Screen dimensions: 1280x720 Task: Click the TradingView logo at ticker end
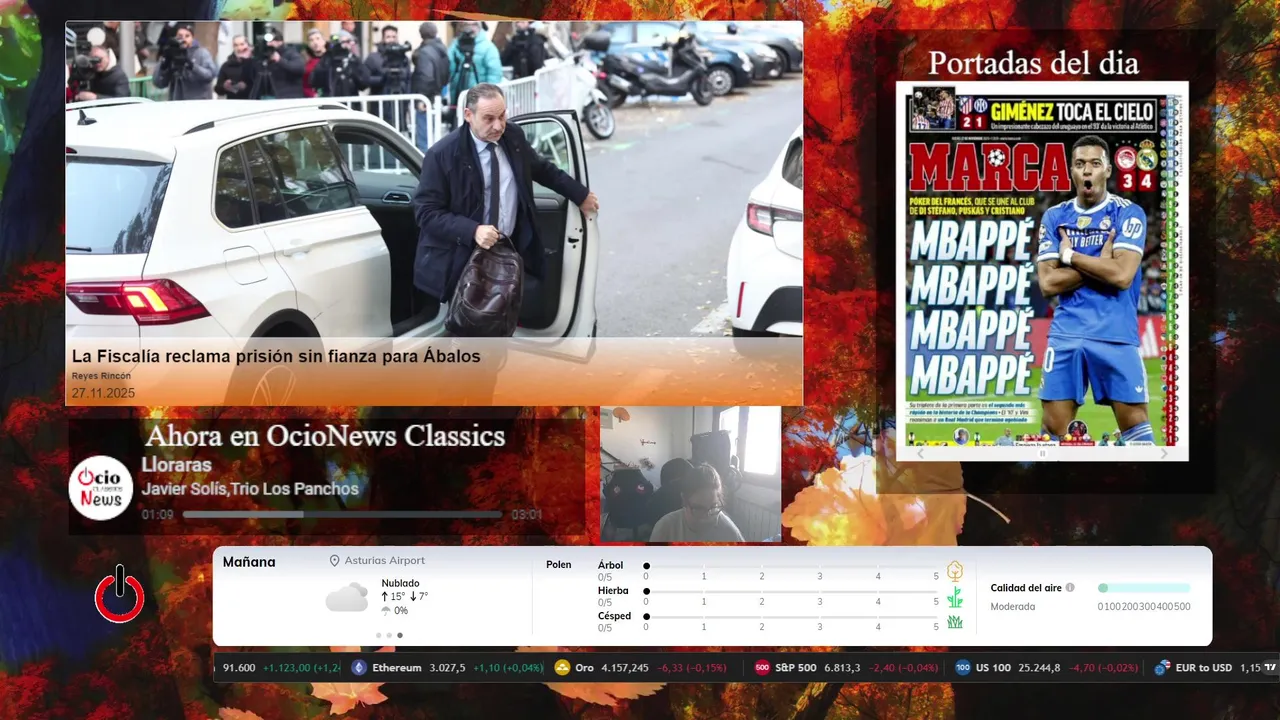pos(1270,668)
